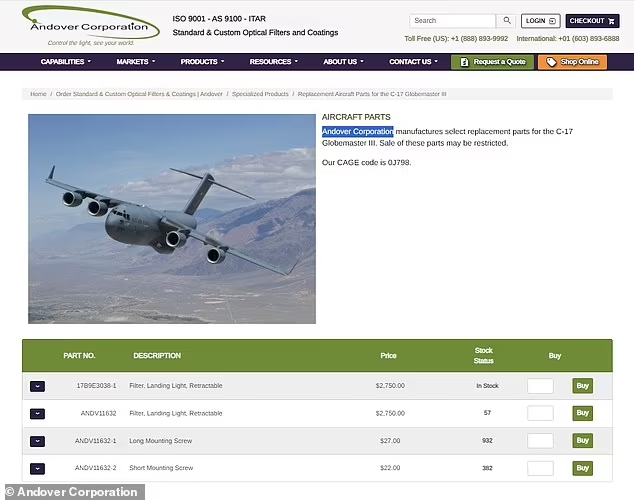The image size is (634, 500).
Task: Buy the Short Mounting Screw
Action: [x=583, y=468]
